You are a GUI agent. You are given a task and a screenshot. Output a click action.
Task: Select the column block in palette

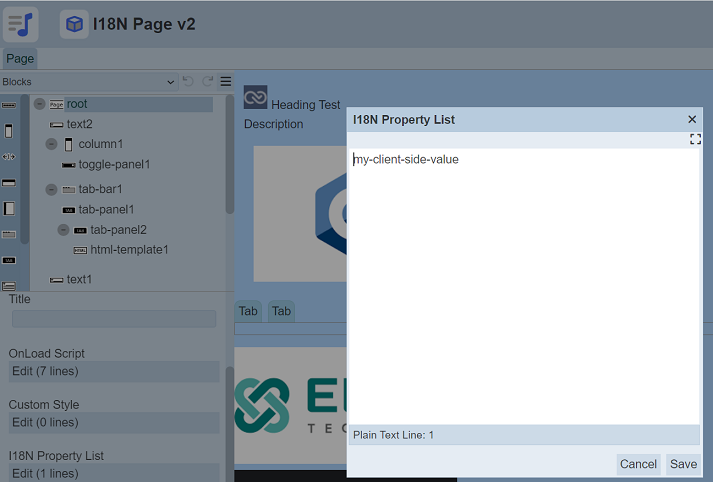pyautogui.click(x=9, y=131)
